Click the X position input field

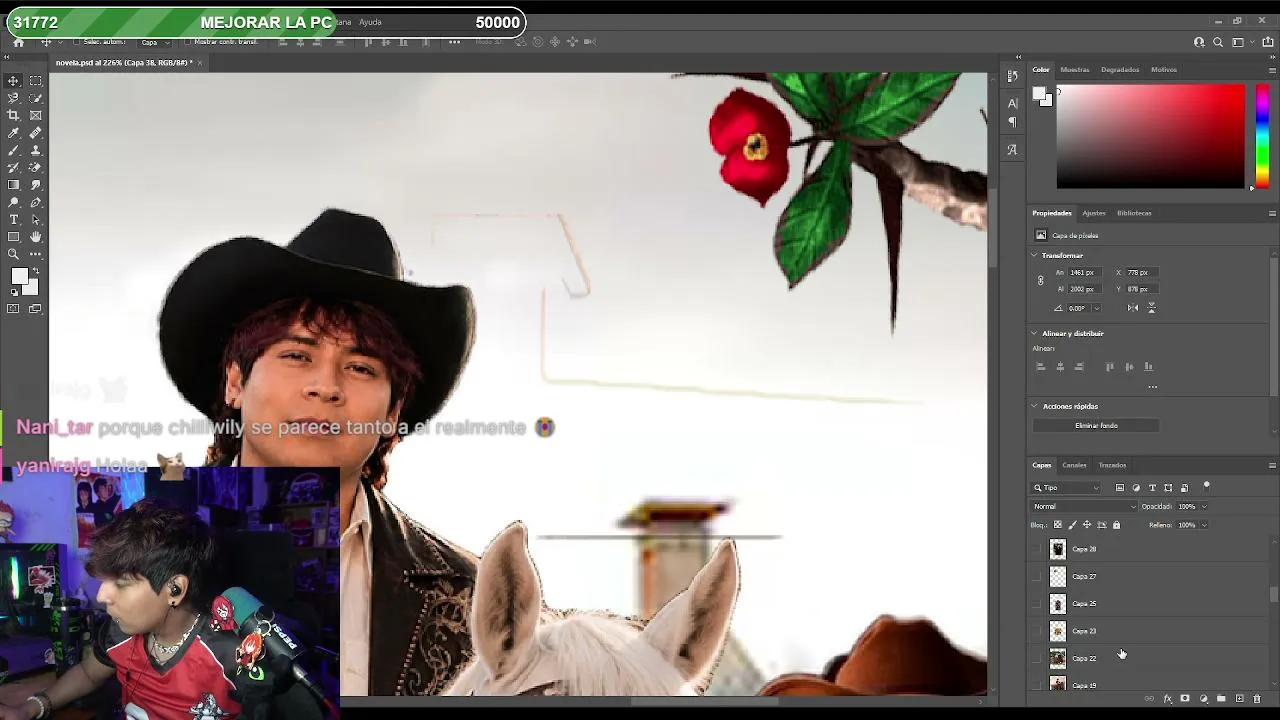click(1144, 273)
